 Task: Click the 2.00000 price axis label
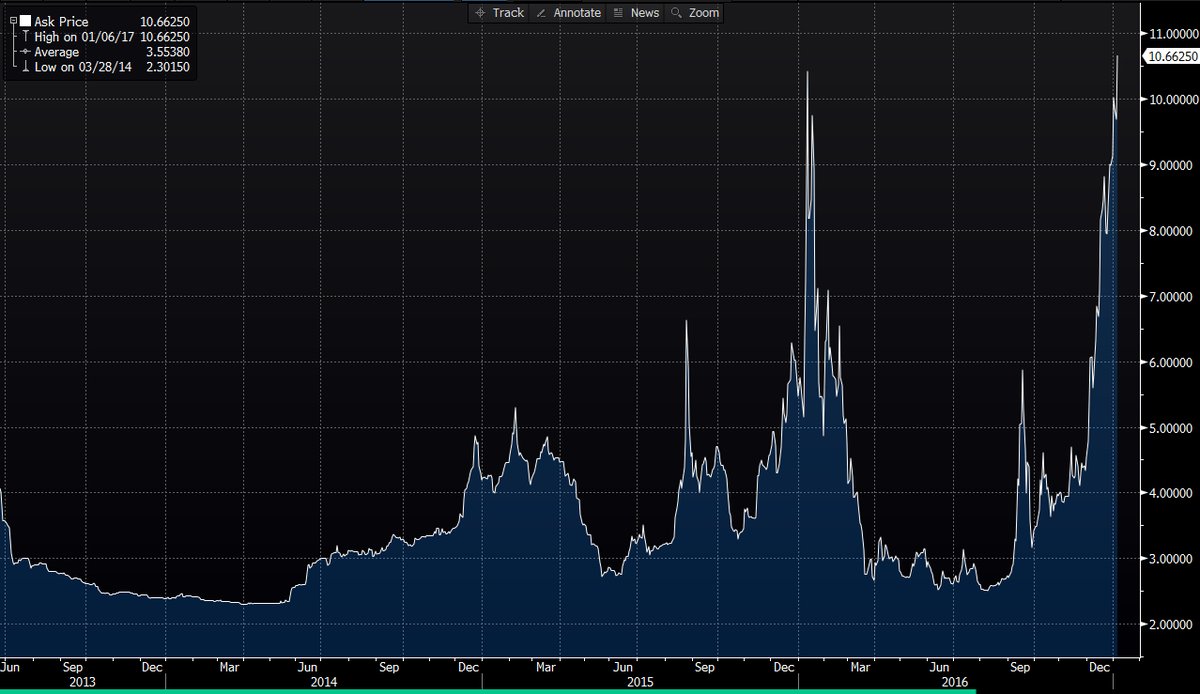[x=1169, y=624]
